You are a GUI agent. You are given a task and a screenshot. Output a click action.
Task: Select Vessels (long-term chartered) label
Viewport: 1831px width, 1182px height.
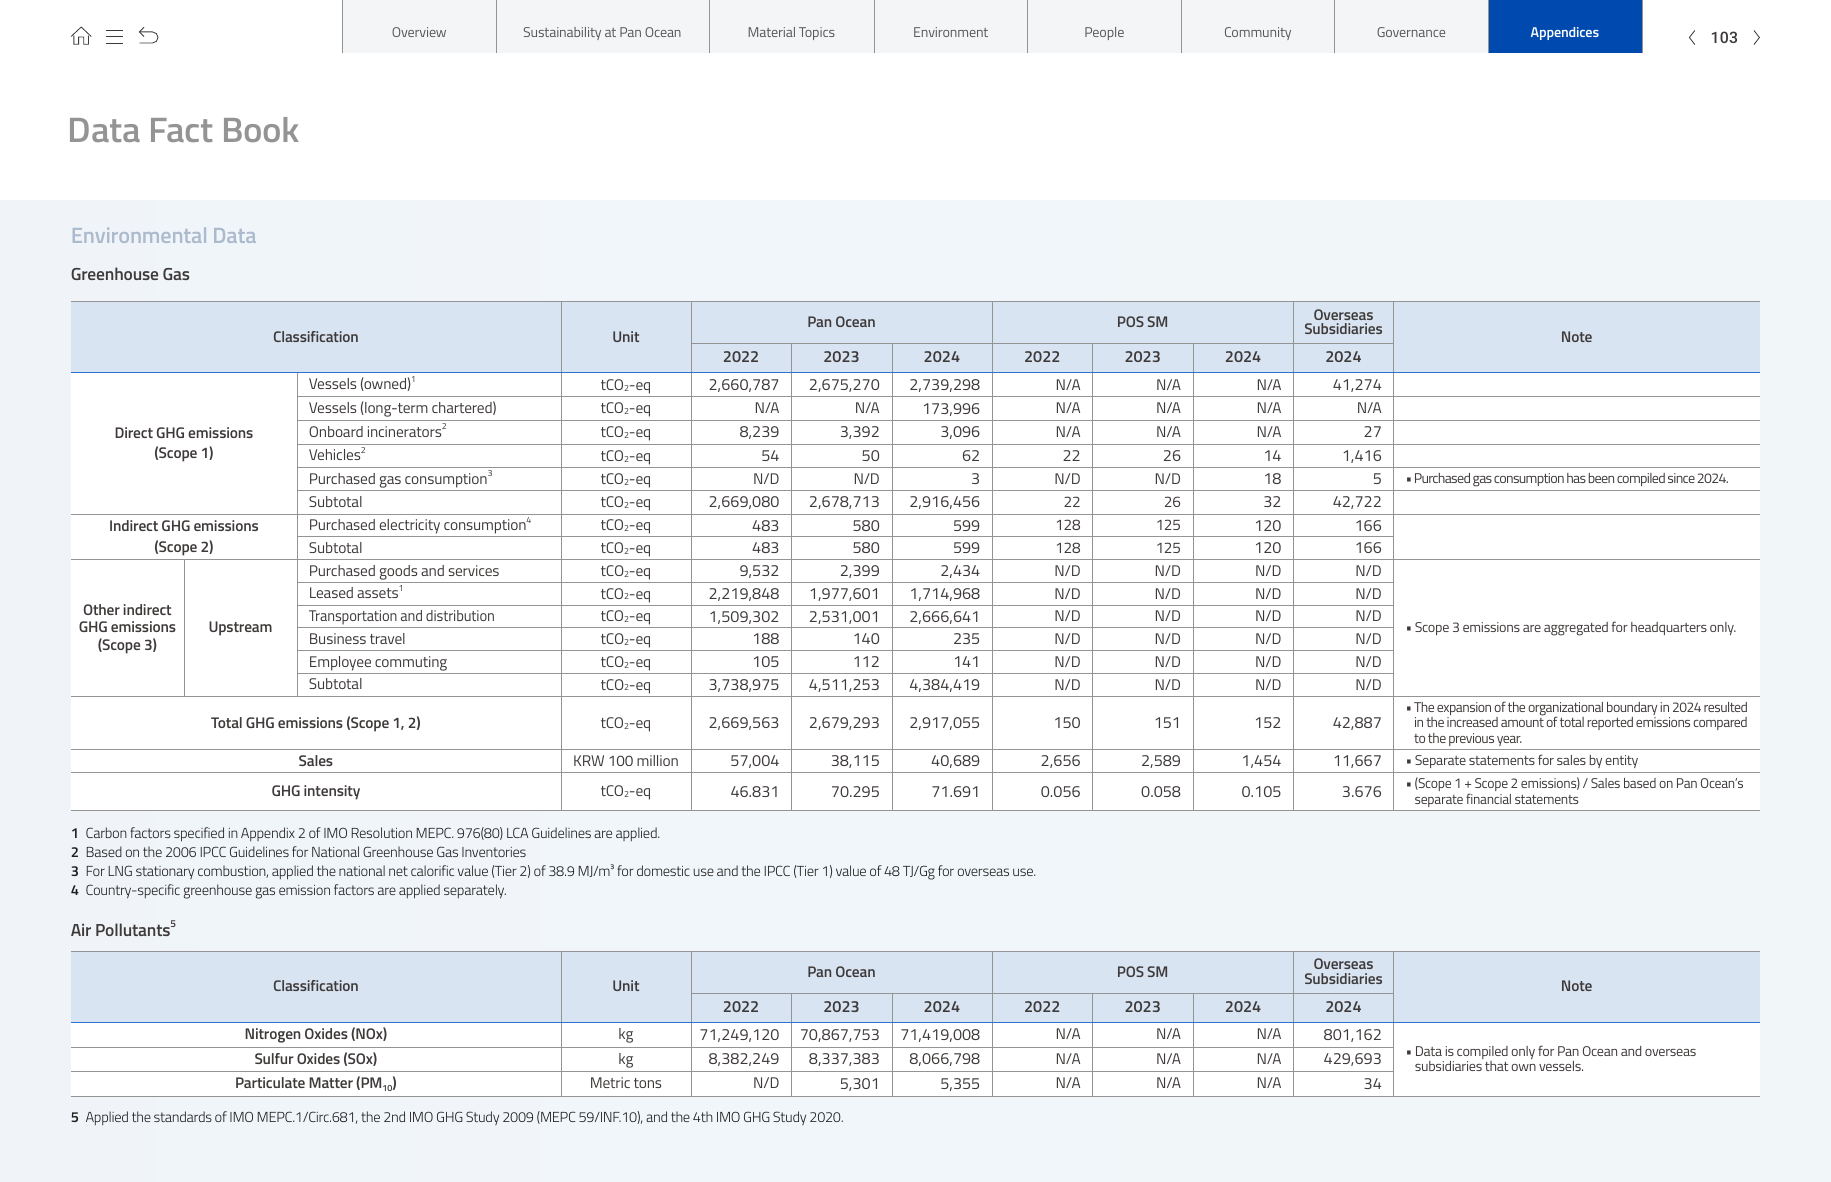[x=402, y=408]
